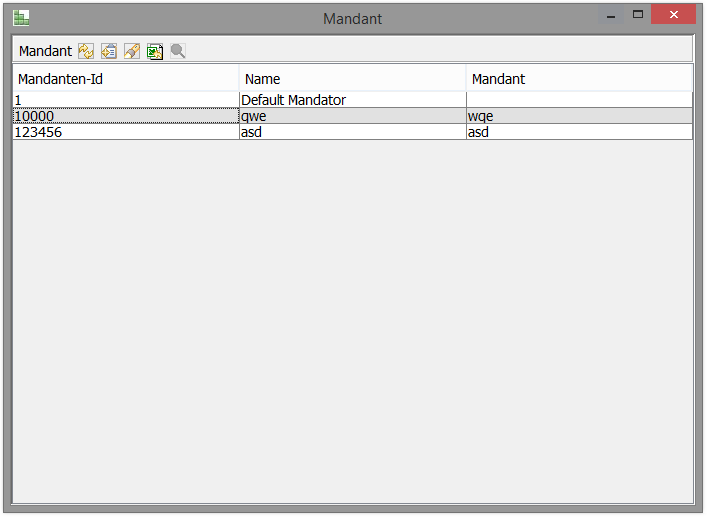Close the Mandant window
Screen dimensions: 707x518
click(x=674, y=15)
